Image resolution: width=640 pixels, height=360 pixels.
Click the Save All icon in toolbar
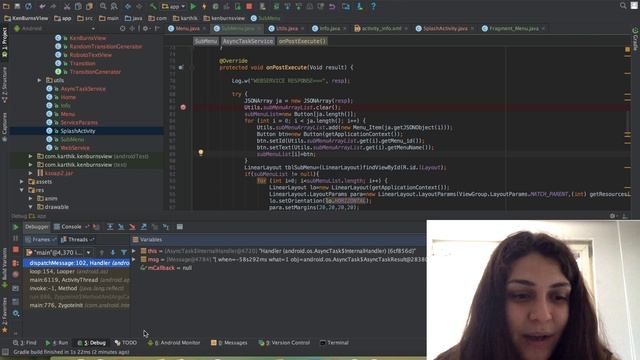(x=17, y=6)
